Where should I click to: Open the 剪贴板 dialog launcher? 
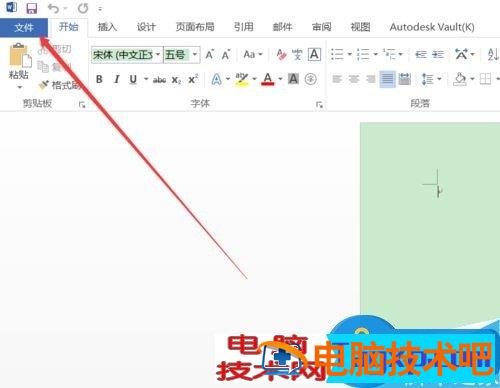[x=82, y=105]
